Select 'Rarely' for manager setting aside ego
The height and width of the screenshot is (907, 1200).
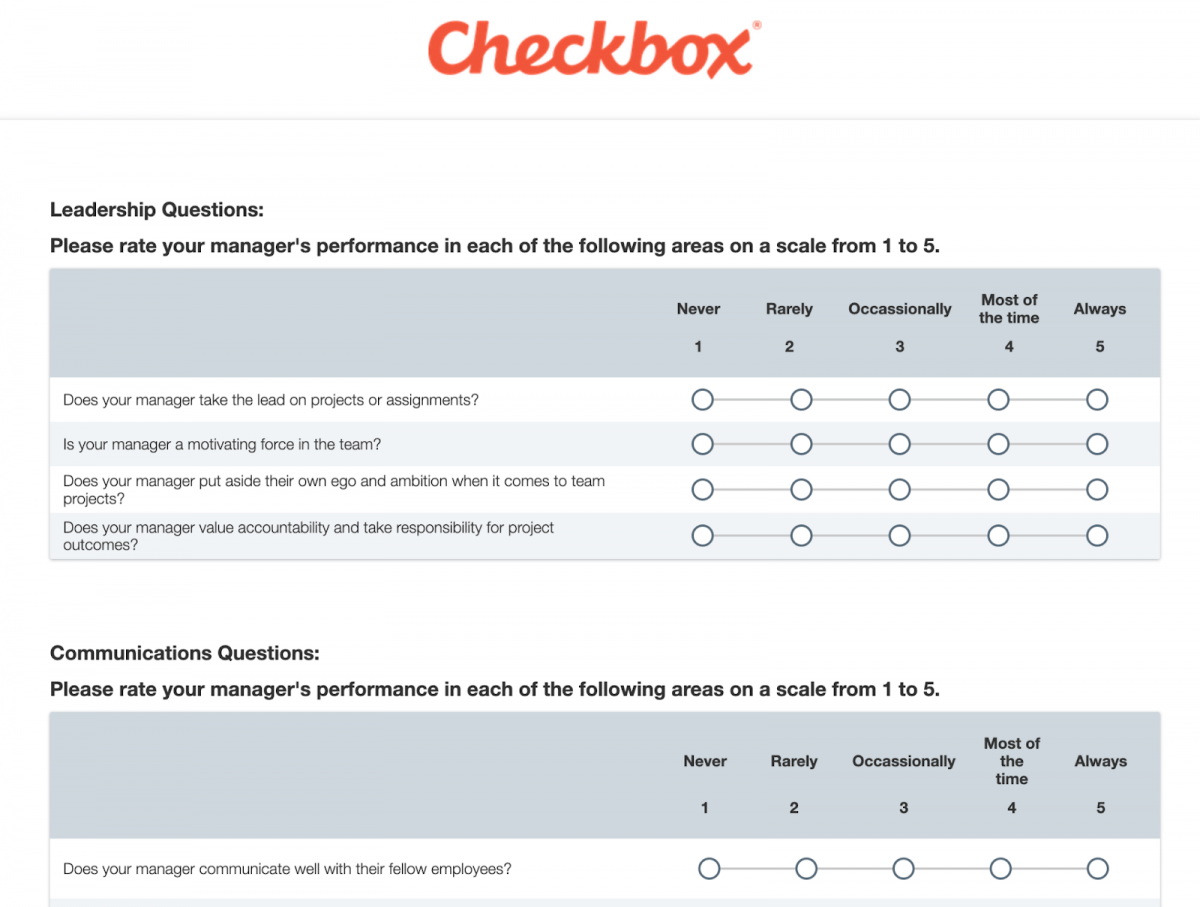[801, 489]
